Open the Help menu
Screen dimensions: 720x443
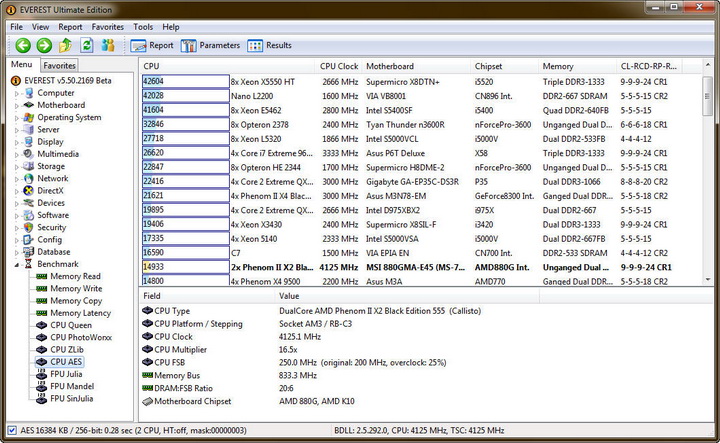click(x=171, y=27)
